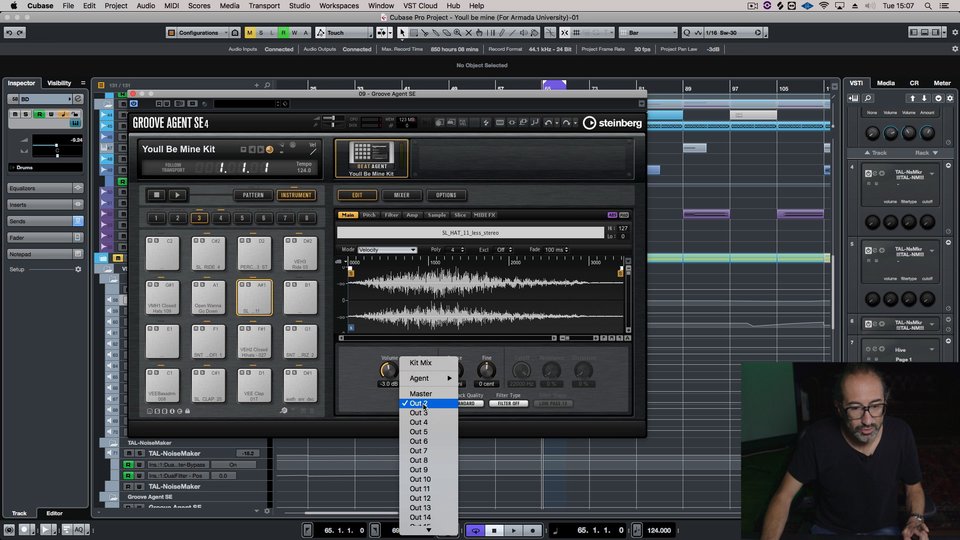
Task: Click the A#1 selected drum pad
Action: [x=254, y=298]
